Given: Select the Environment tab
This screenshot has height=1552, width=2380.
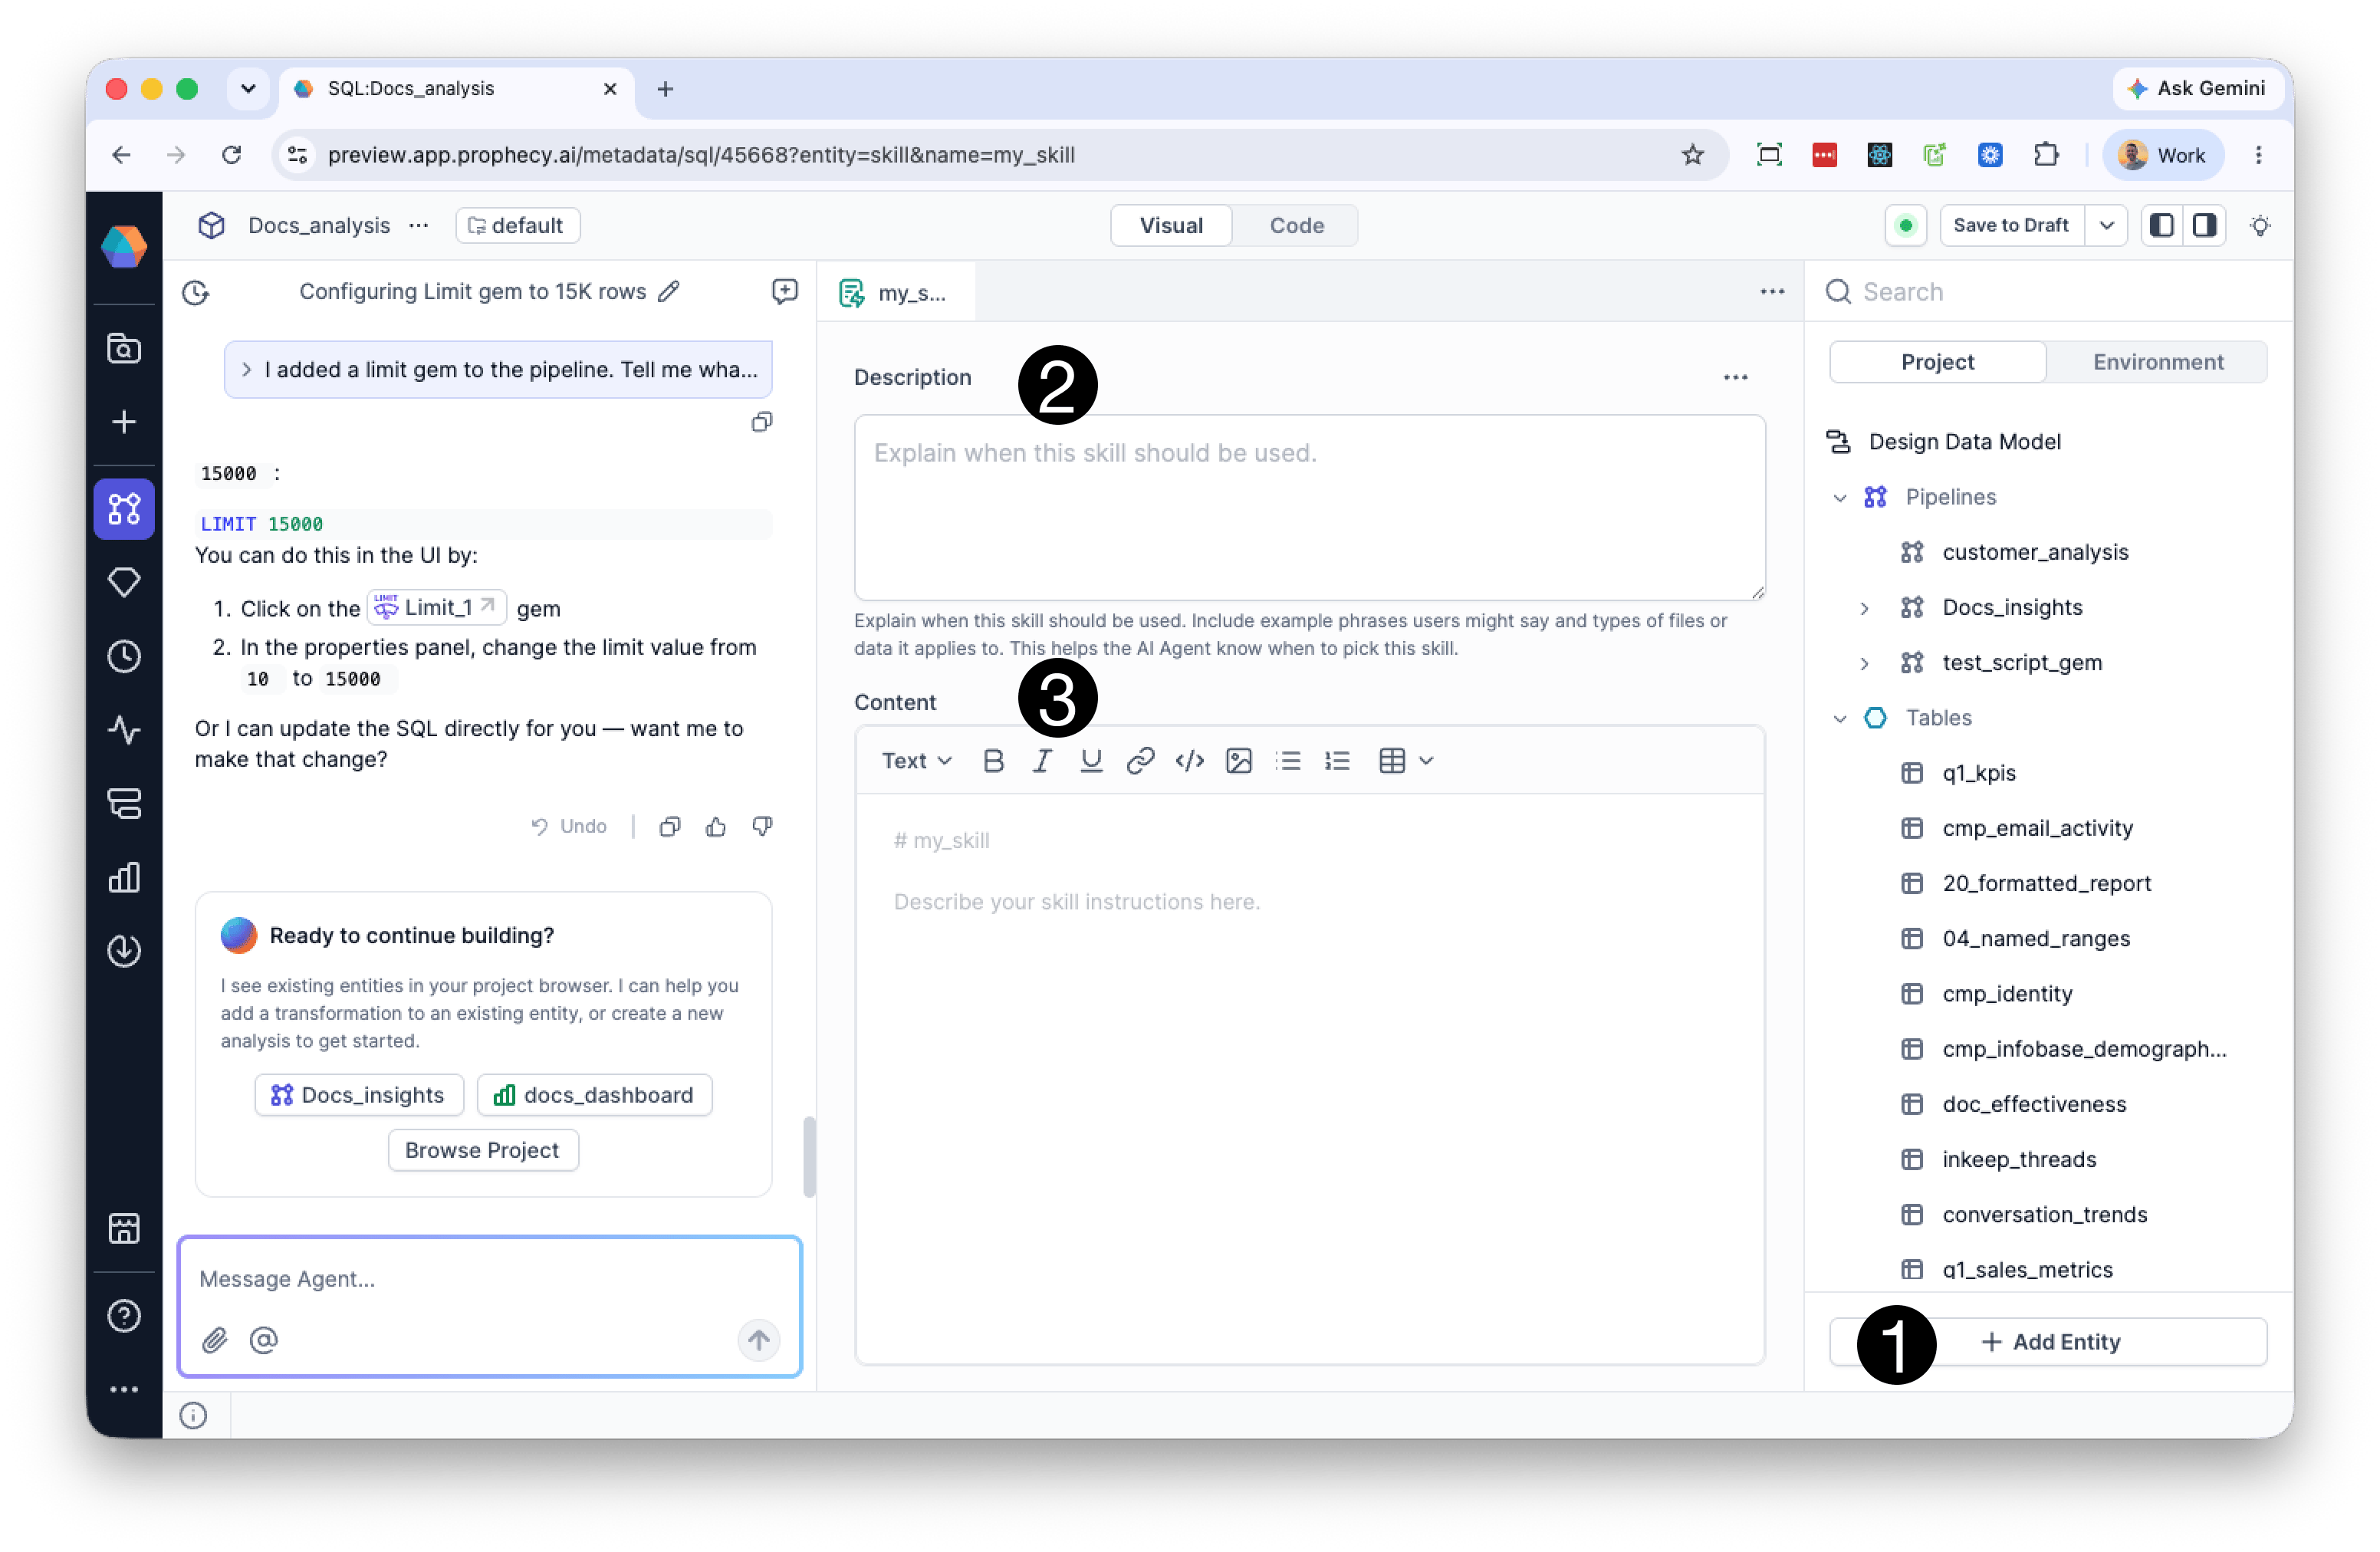Looking at the screenshot, I should click(2158, 362).
